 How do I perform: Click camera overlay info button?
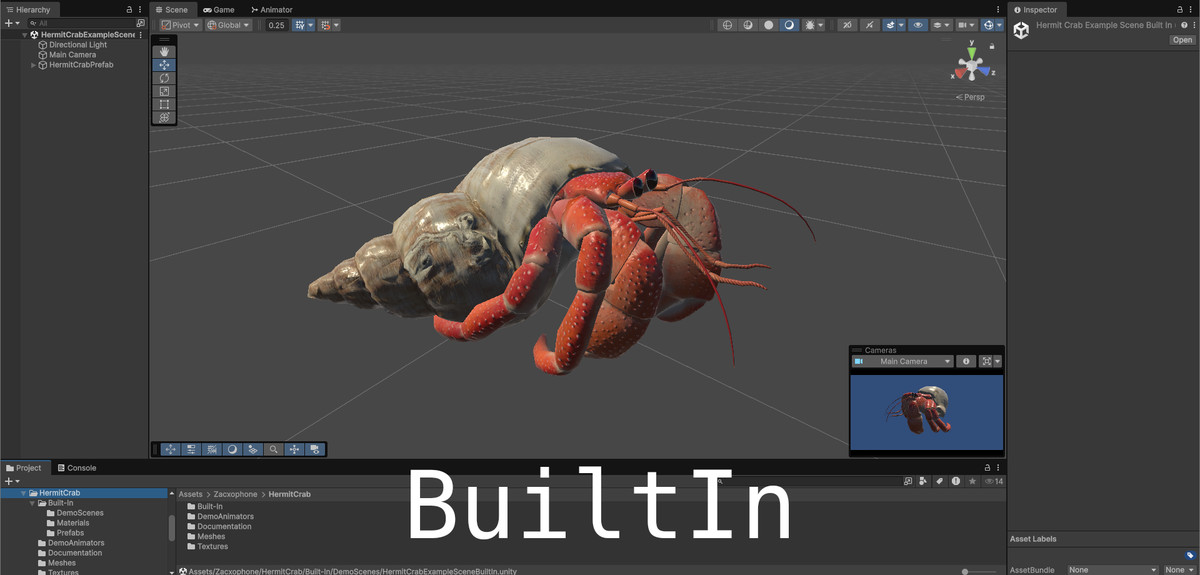(966, 361)
